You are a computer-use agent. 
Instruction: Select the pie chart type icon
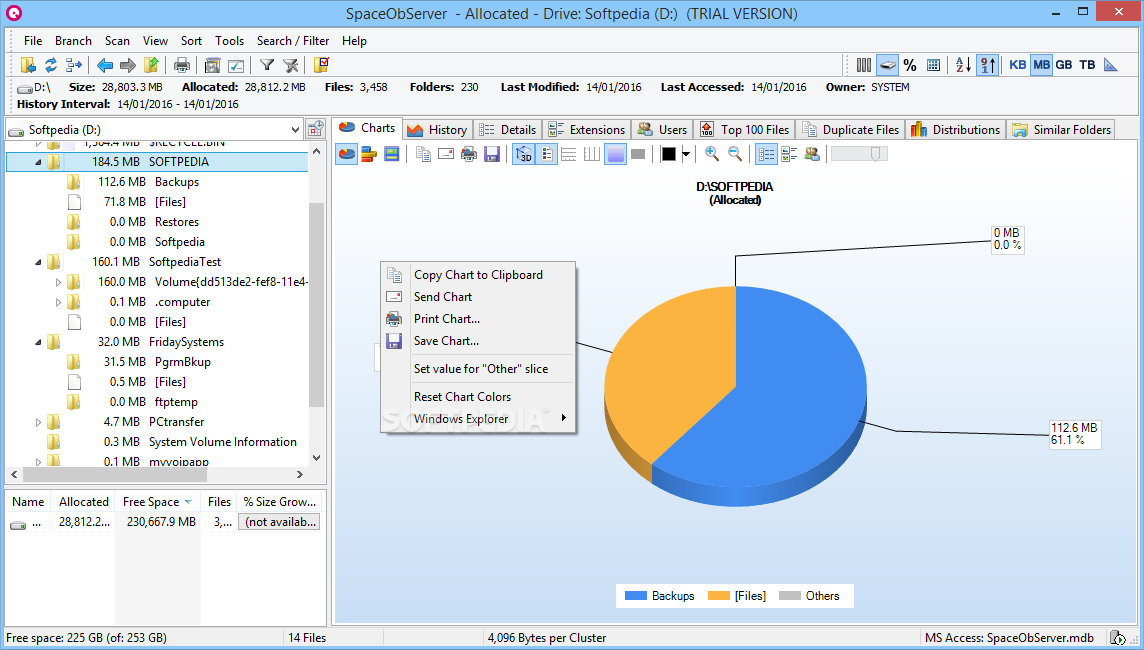[x=347, y=154]
